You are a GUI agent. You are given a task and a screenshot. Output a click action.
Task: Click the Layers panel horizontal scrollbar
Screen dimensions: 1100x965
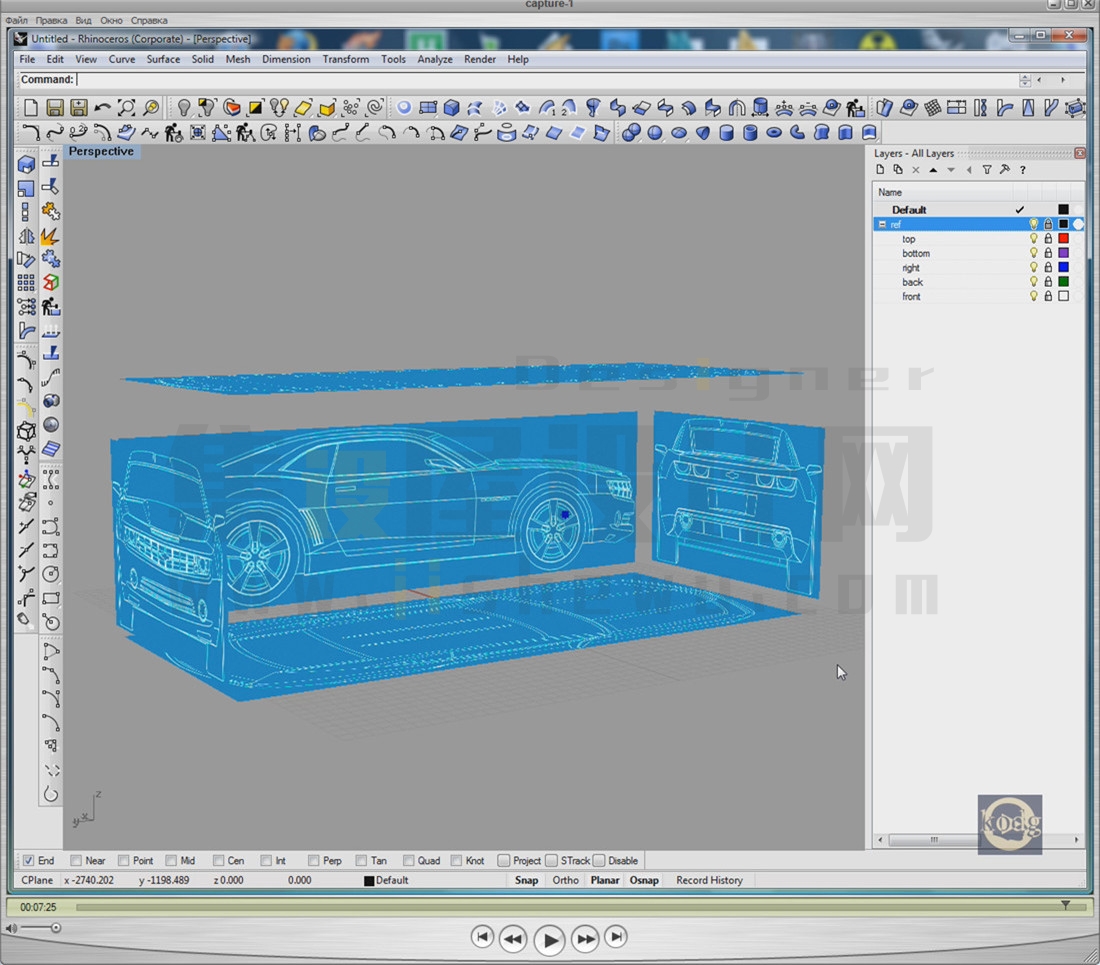coord(979,839)
